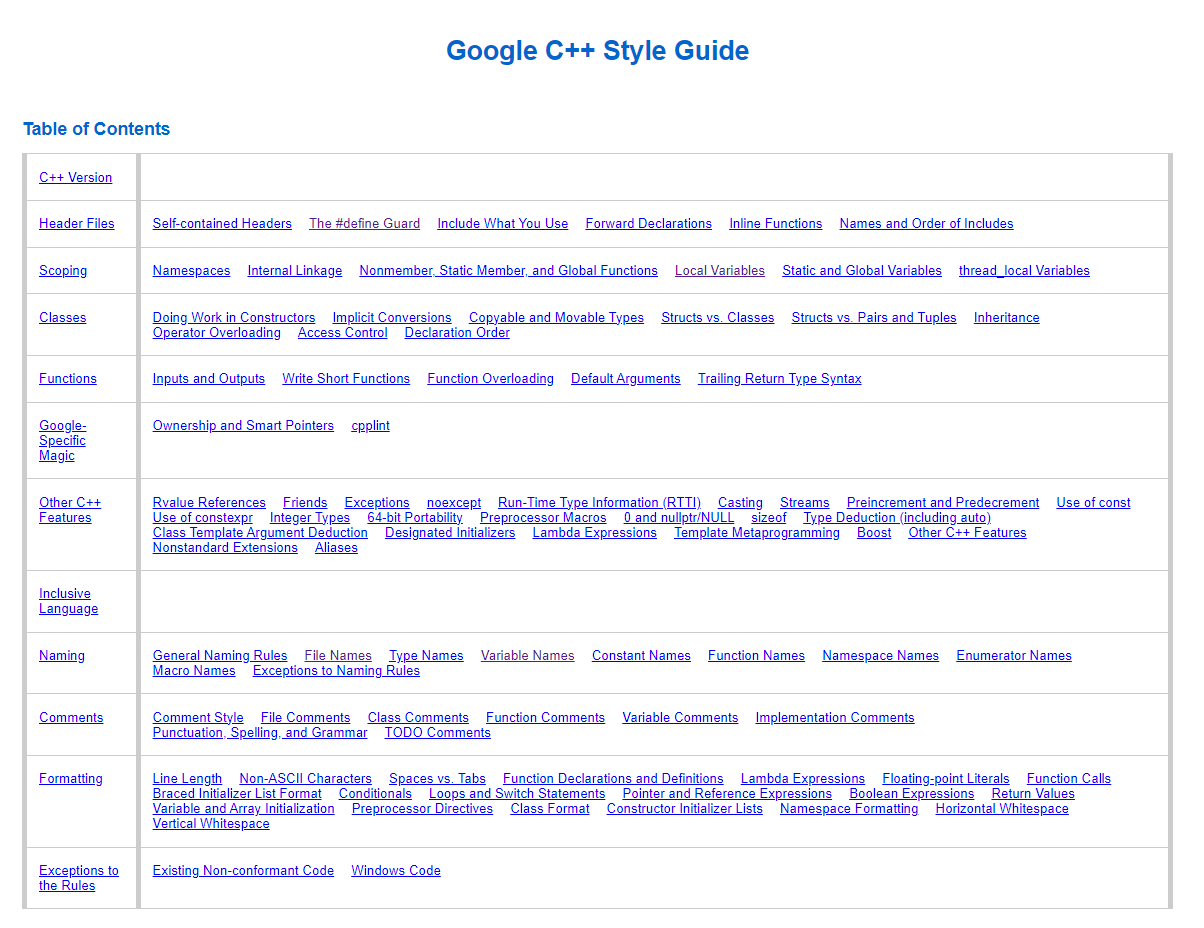Select the Lambda Expressions link in Other C++ Features

[x=594, y=533]
